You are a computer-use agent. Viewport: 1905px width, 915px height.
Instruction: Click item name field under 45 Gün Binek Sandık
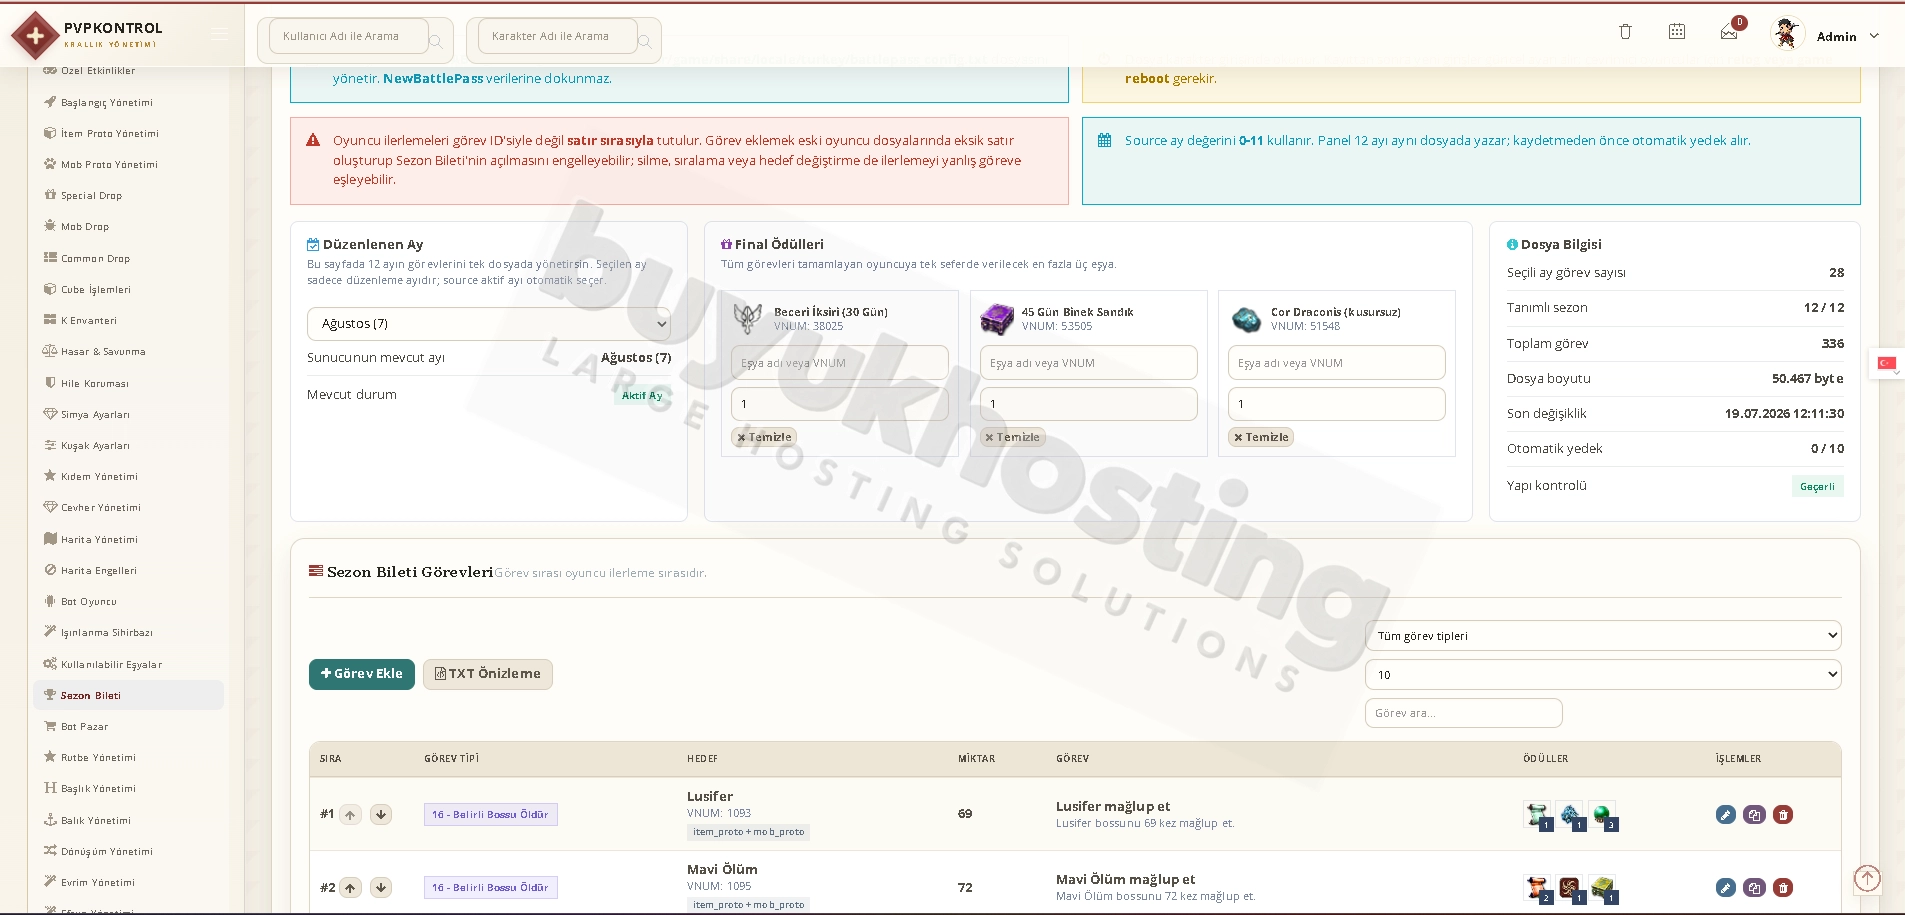(x=1089, y=363)
